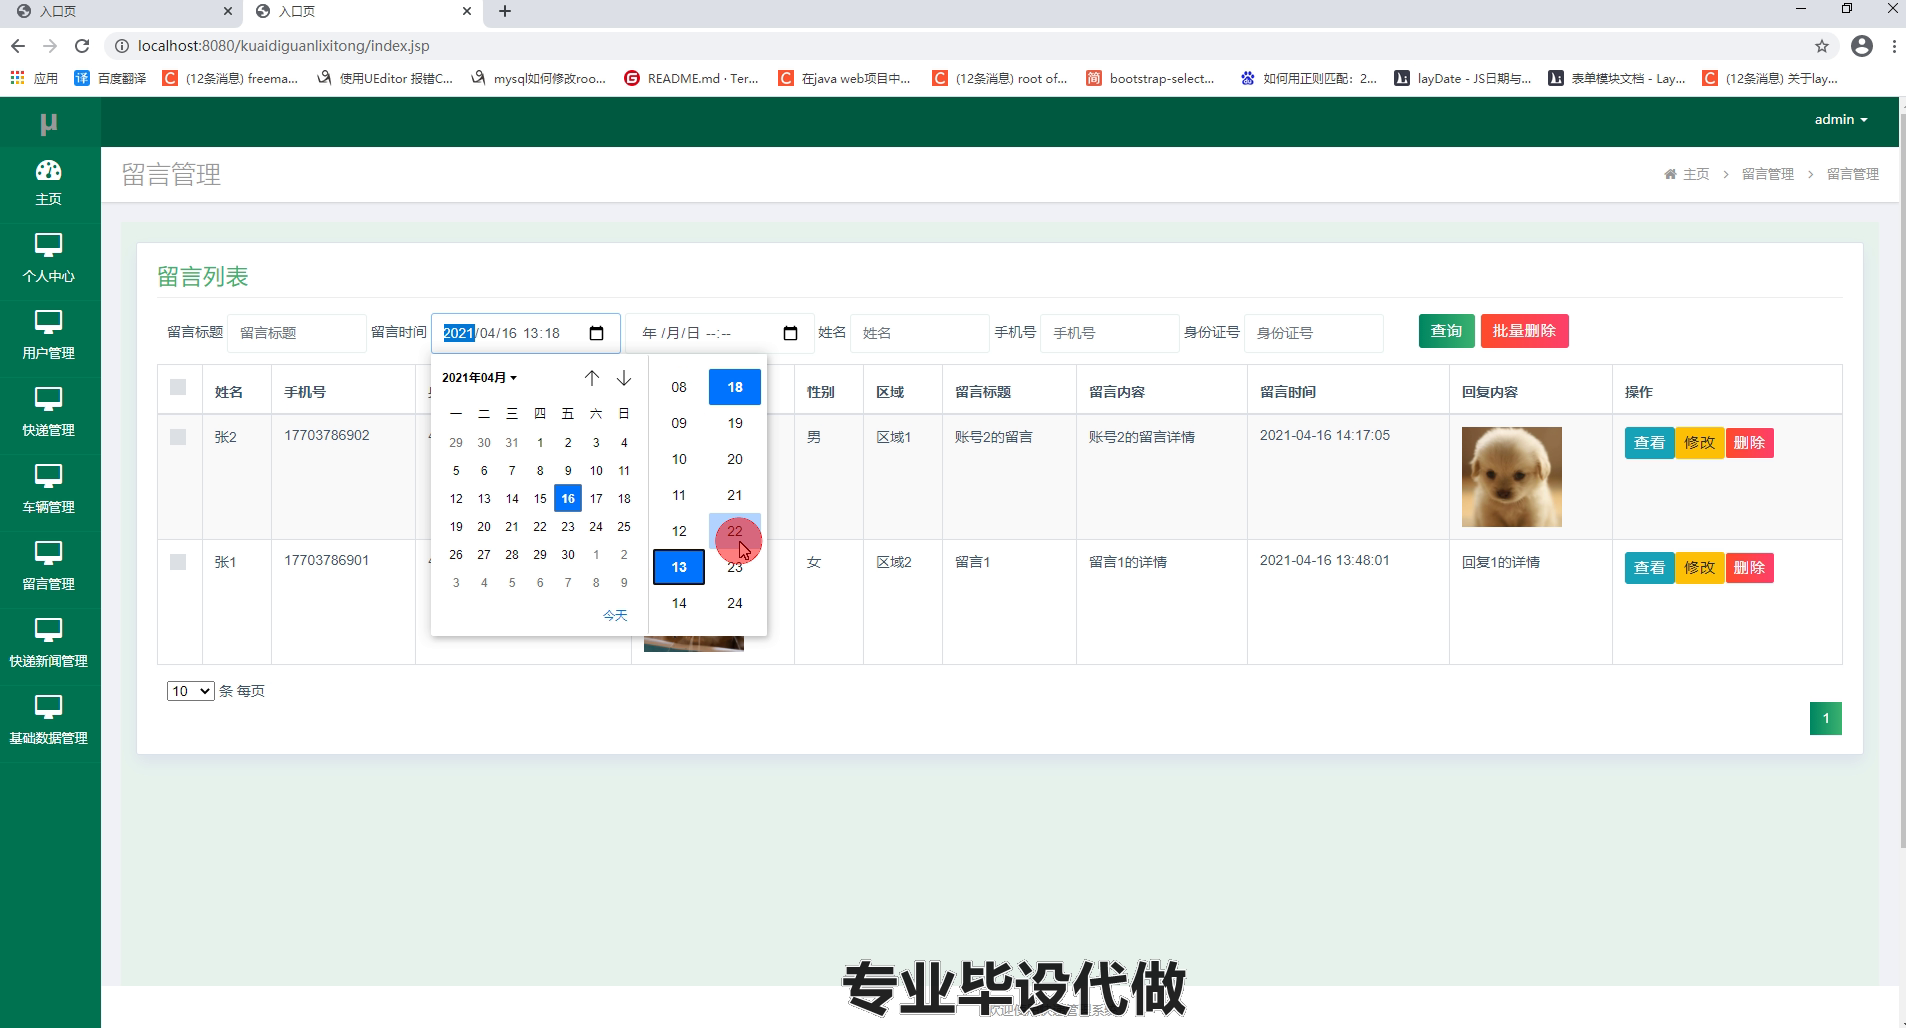Viewport: 1906px width, 1028px height.
Task: Click the puppy thumbnail in 回复内容
Action: pyautogui.click(x=1511, y=477)
